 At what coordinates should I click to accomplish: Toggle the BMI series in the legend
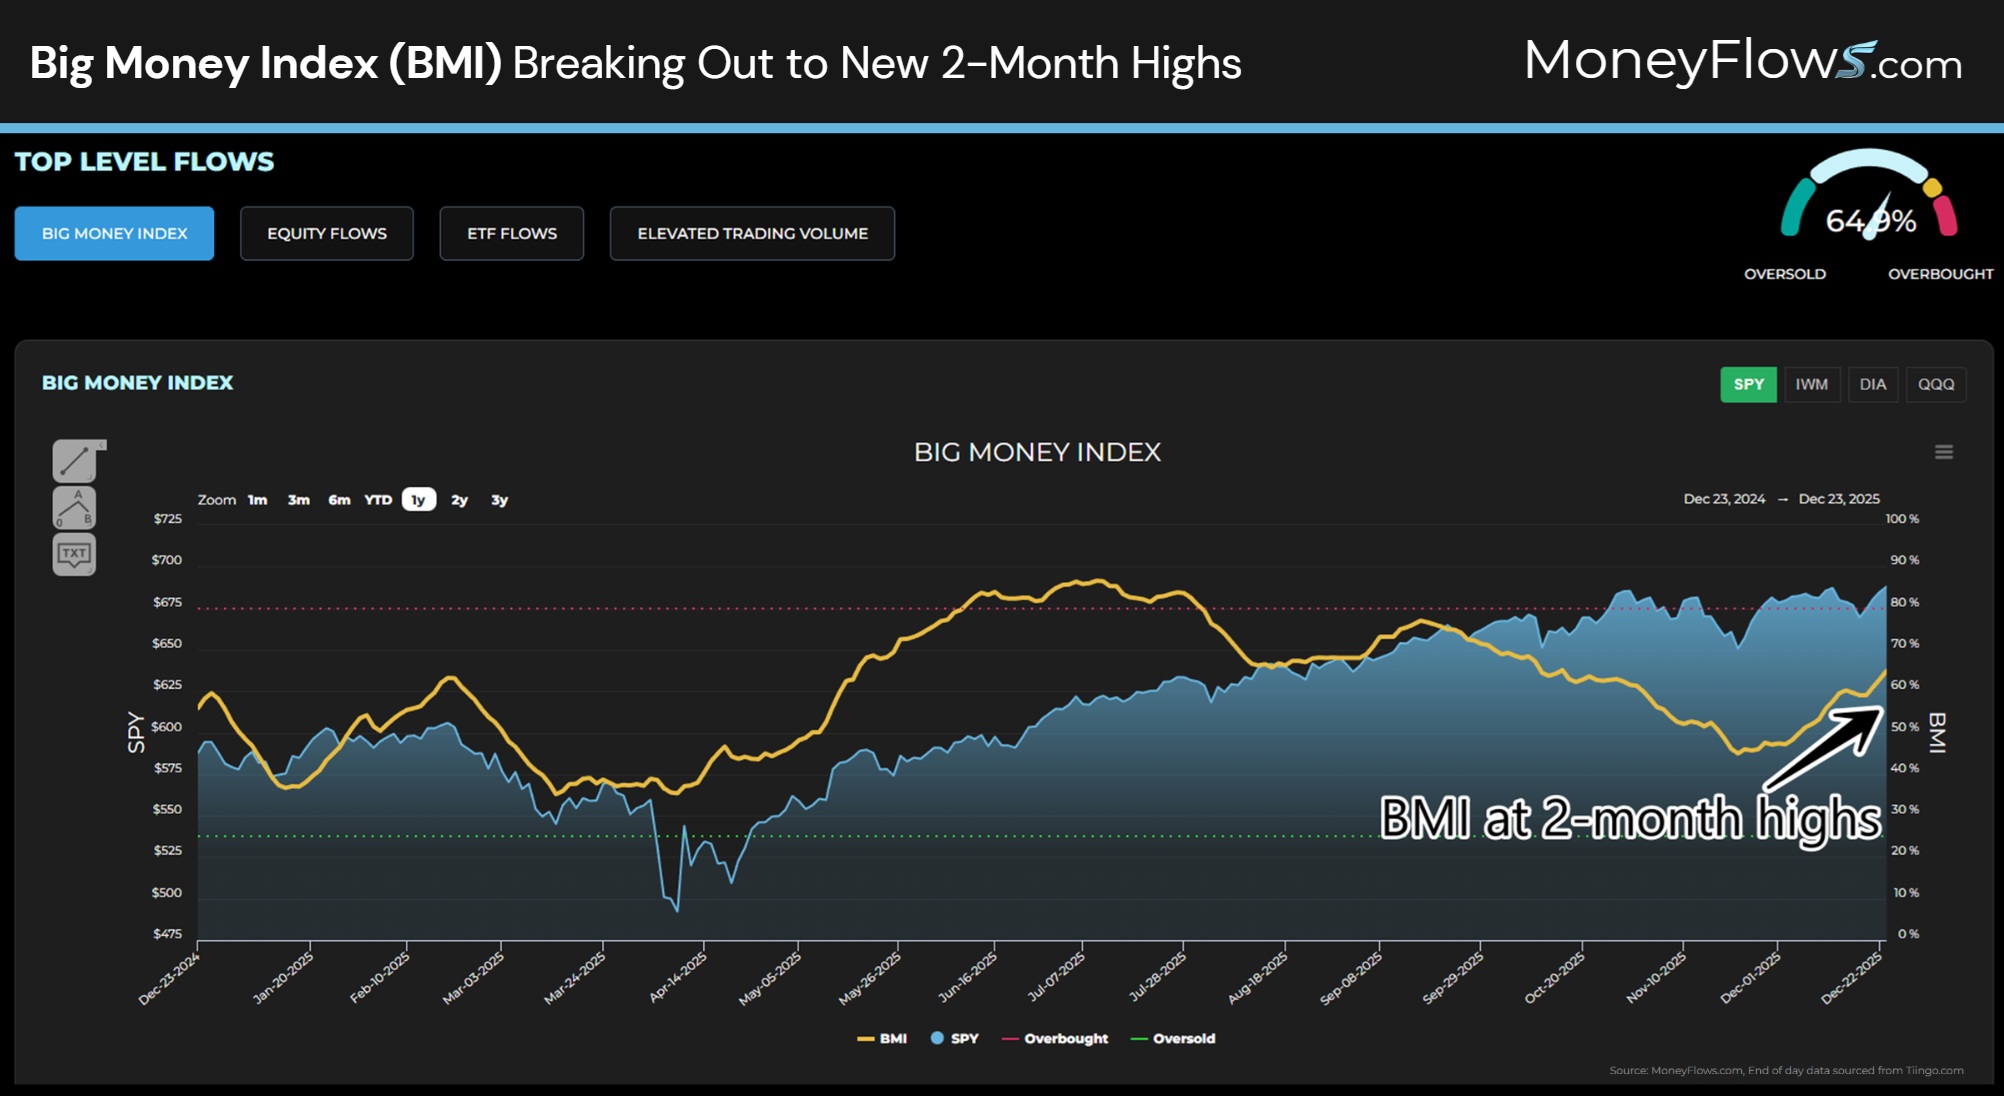click(x=882, y=1039)
